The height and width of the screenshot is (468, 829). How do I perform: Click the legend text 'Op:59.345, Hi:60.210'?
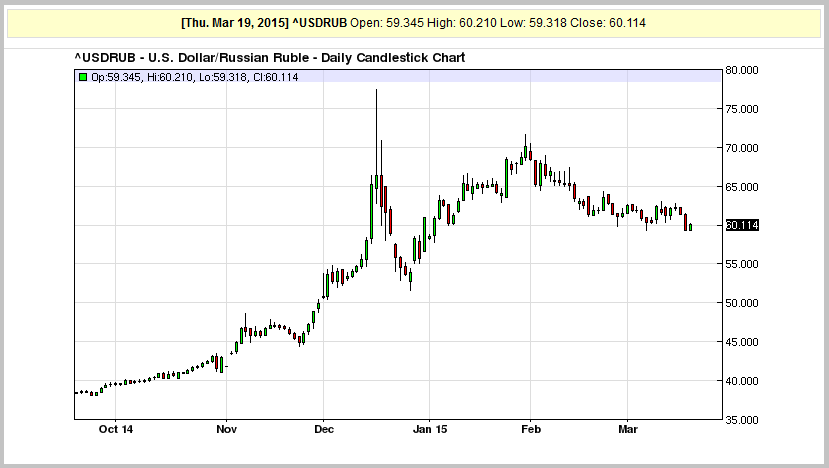coord(142,77)
